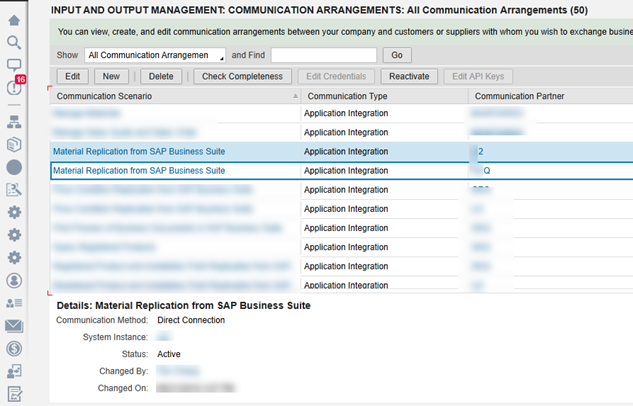Open the organization hierarchy sidebar icon
Screen dimensions: 633x406
[x=14, y=122]
